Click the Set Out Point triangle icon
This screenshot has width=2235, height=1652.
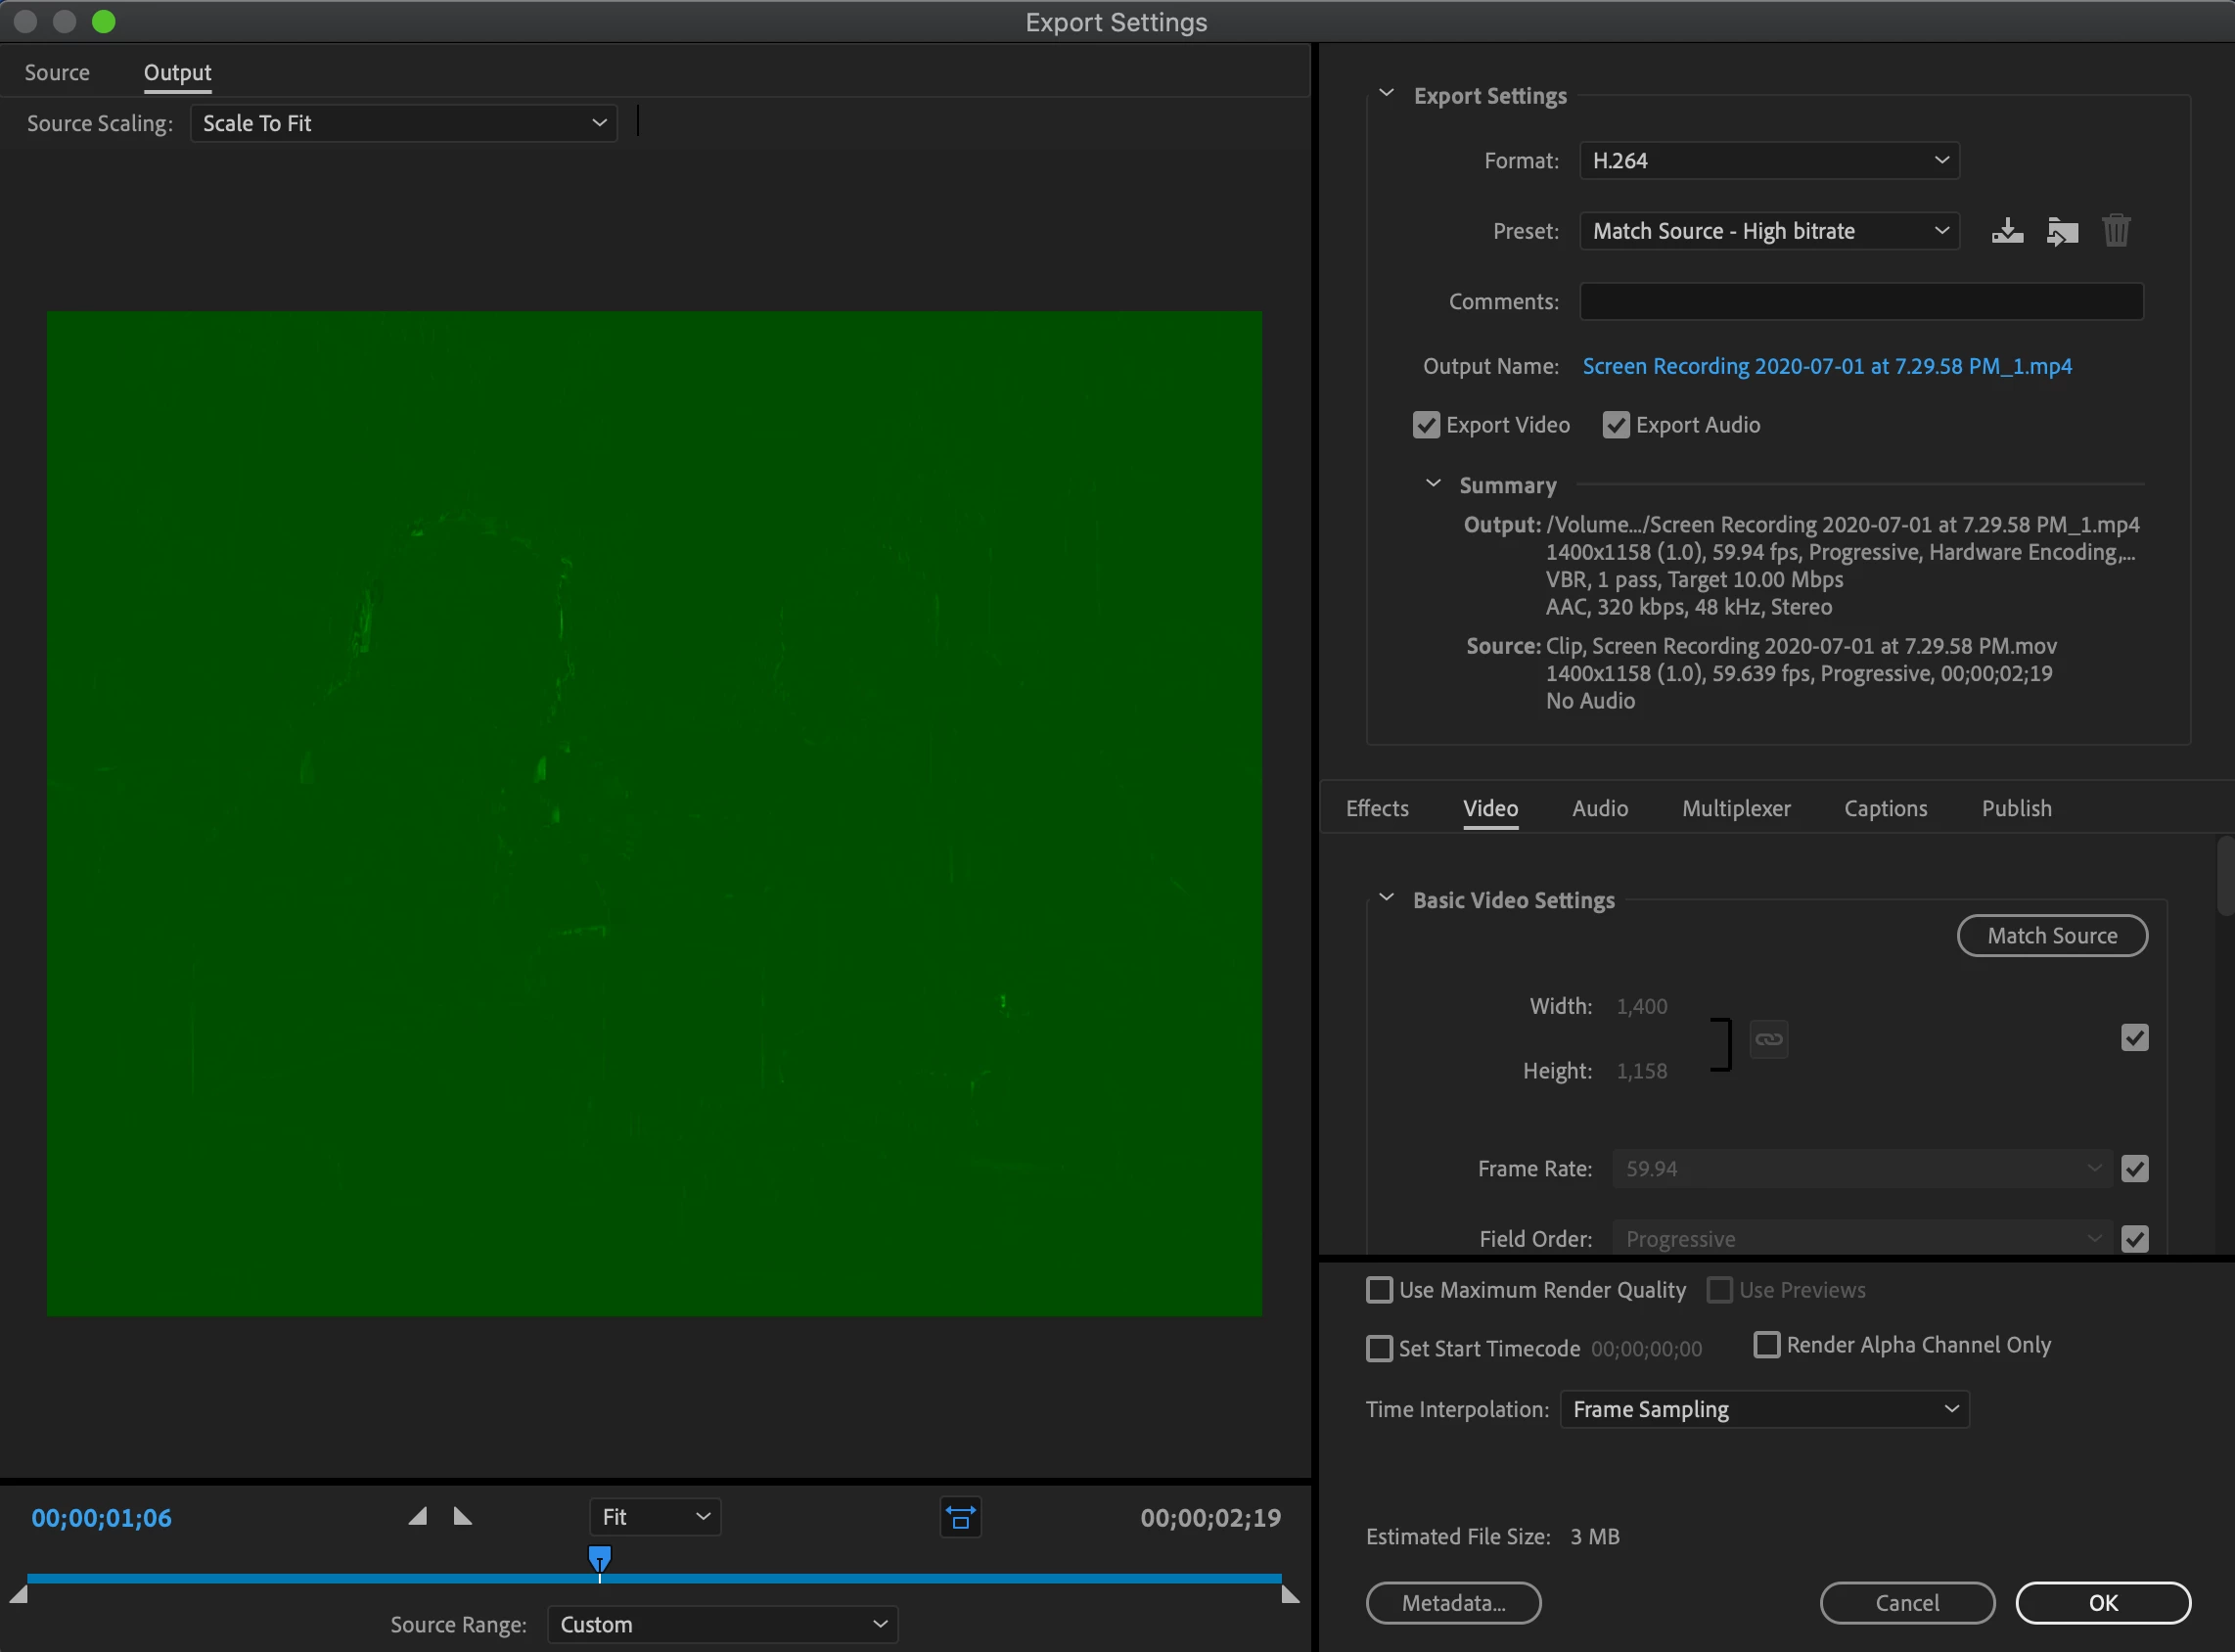click(x=462, y=1517)
